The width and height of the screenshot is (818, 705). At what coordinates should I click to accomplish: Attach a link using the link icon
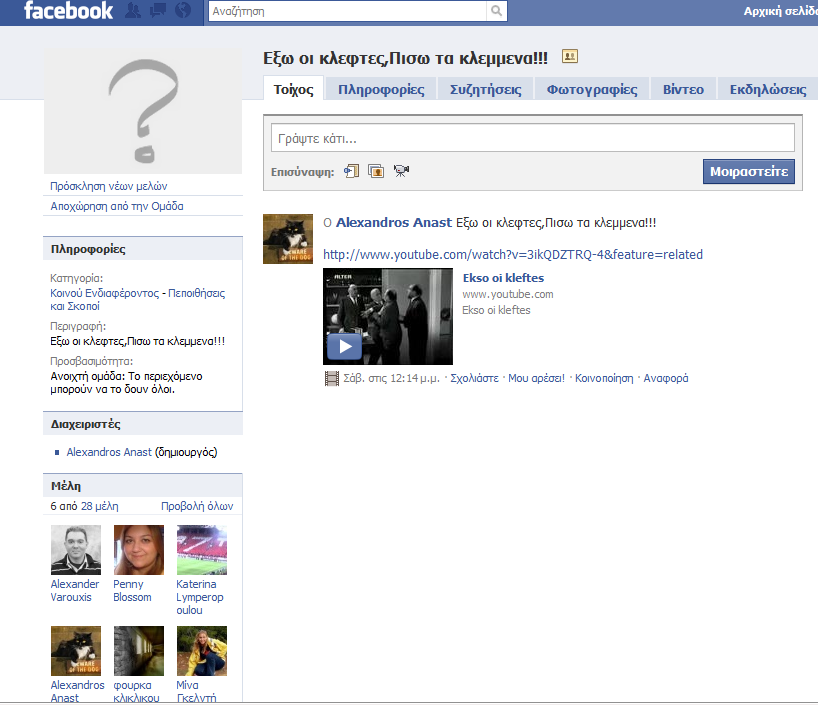click(x=352, y=171)
